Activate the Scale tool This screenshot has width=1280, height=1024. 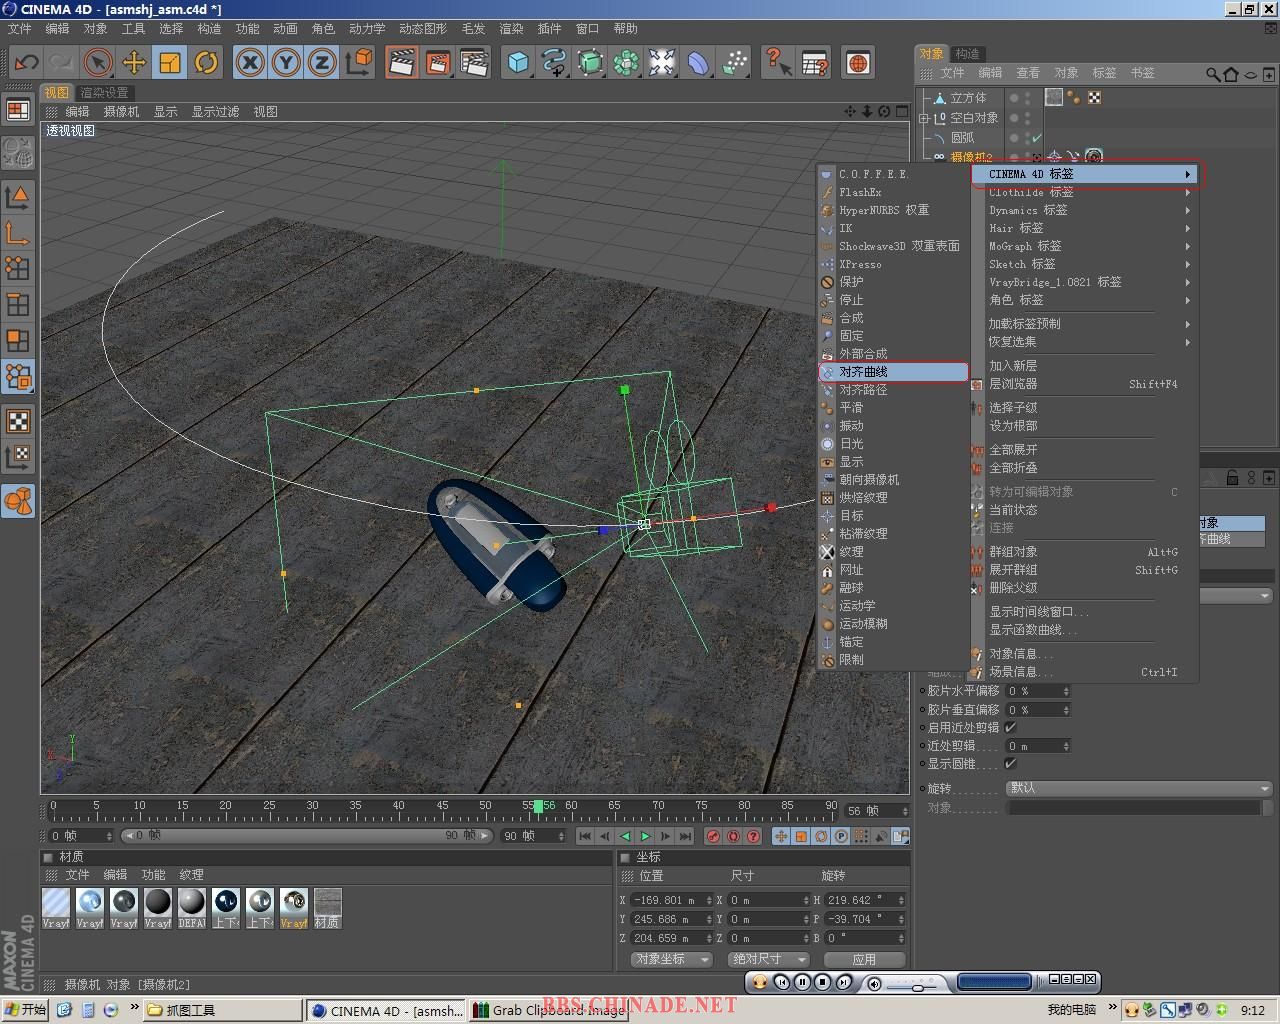tap(170, 63)
